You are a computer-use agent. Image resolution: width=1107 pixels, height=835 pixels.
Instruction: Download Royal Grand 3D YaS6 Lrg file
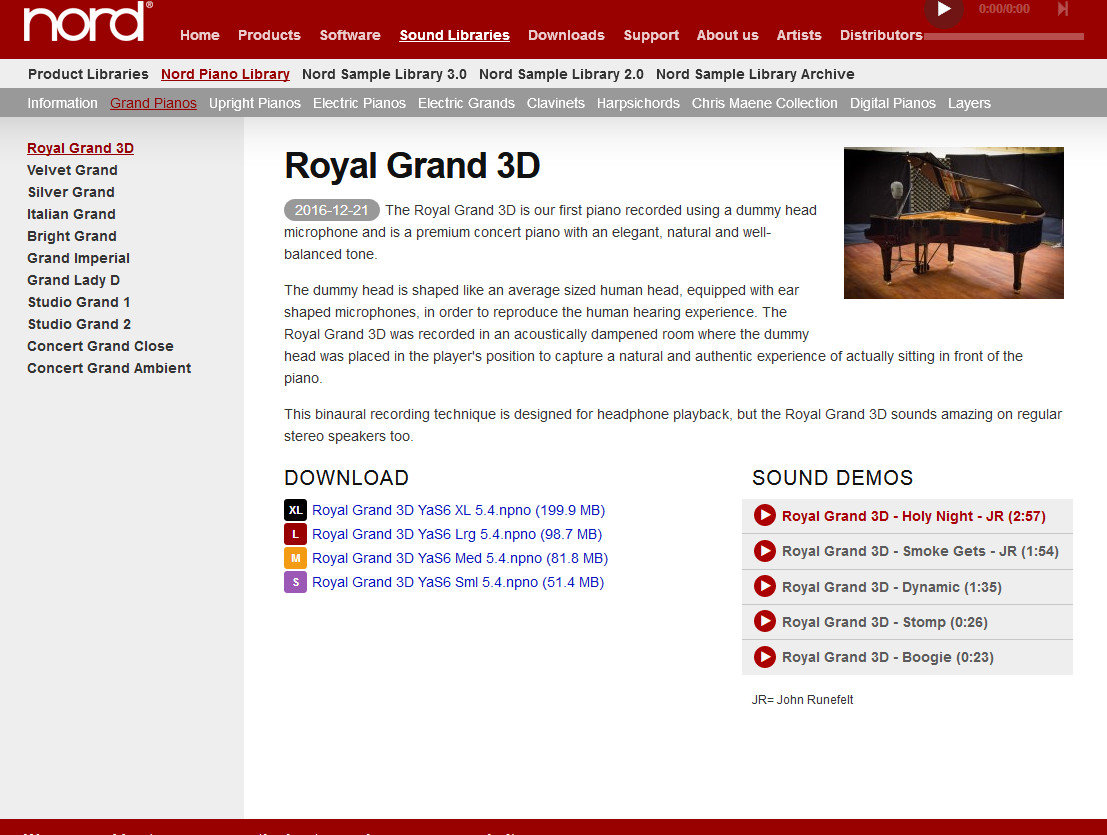point(457,534)
